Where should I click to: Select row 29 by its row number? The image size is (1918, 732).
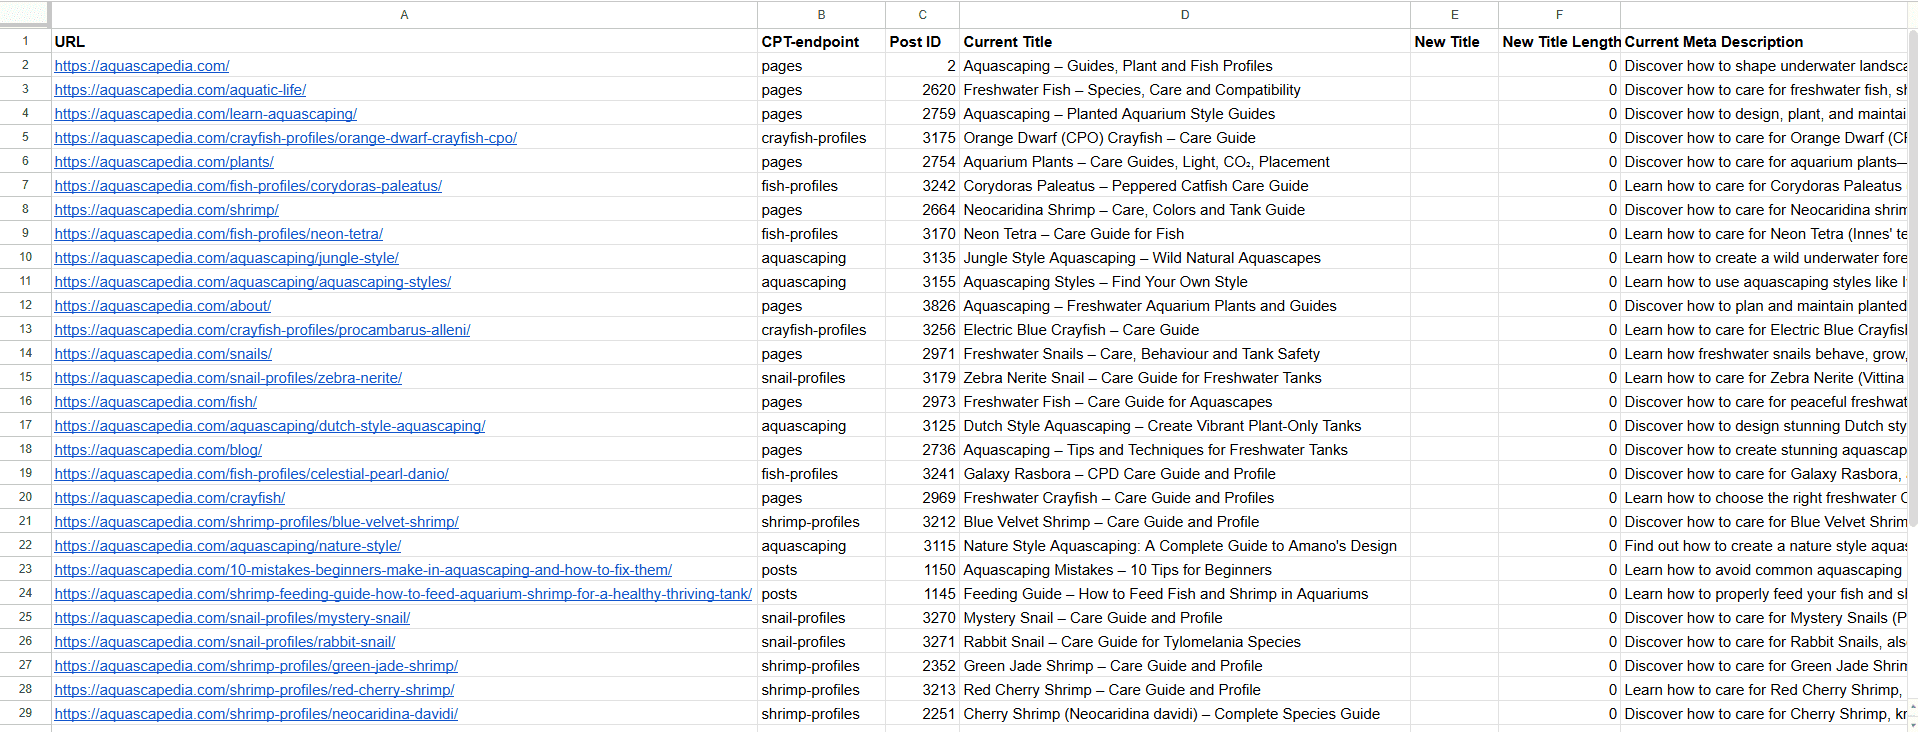[x=25, y=713]
